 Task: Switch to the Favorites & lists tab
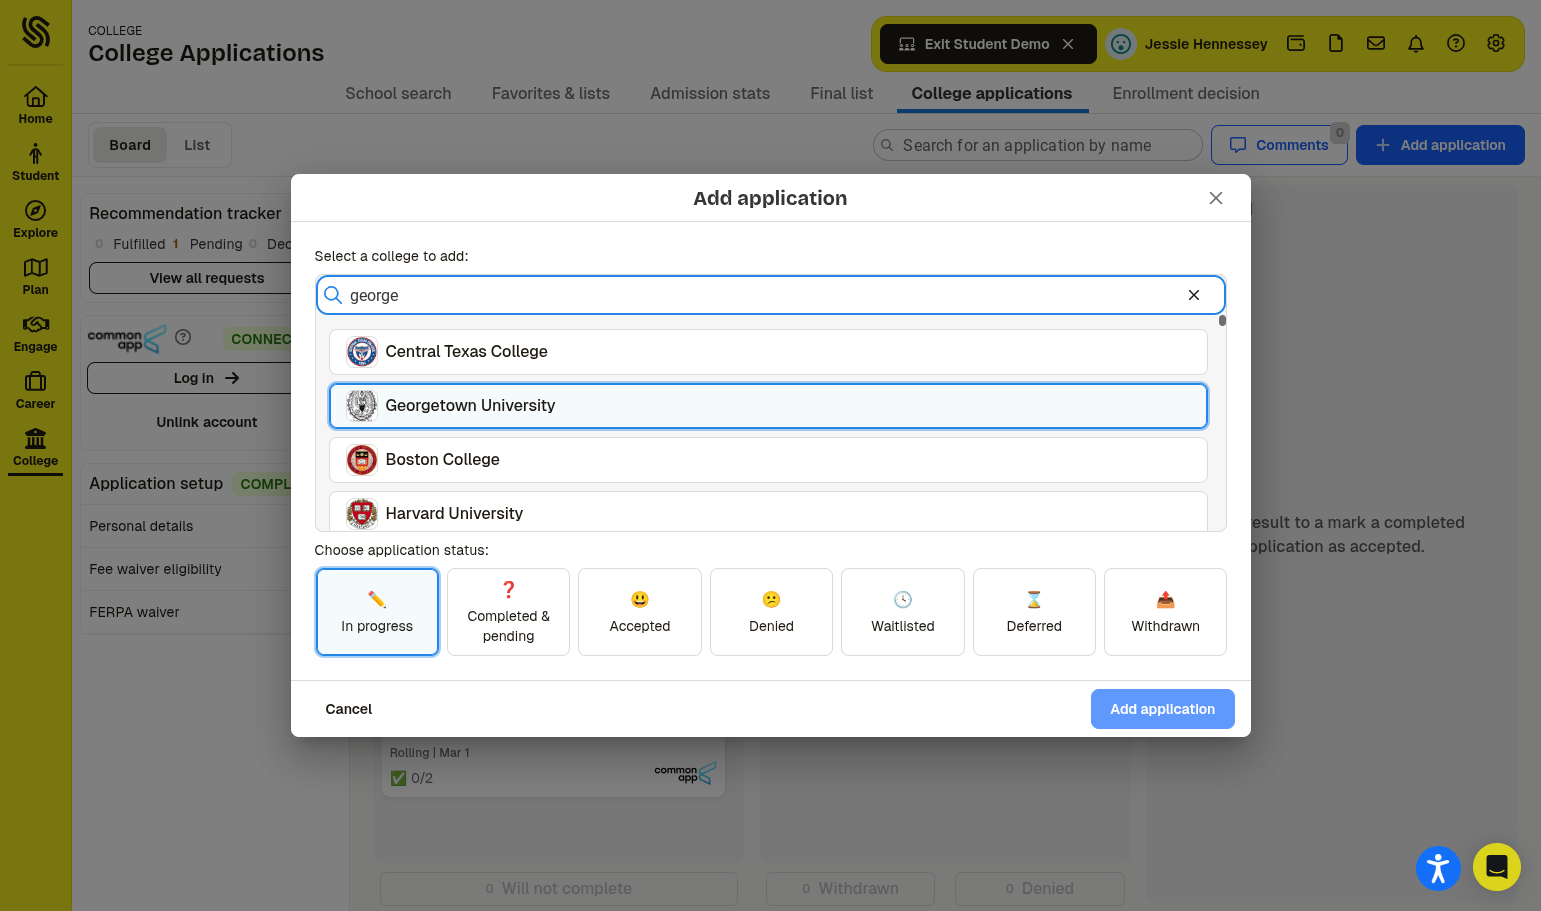tap(551, 93)
